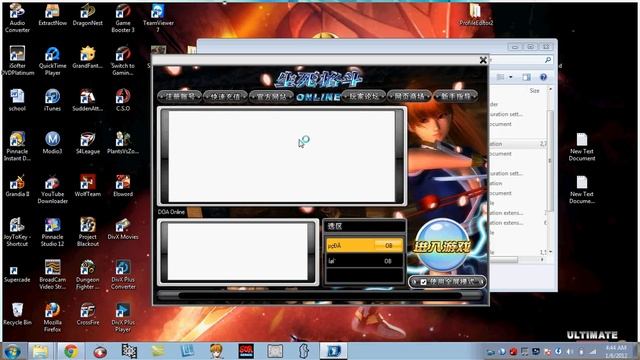Click inside the large white news panel
The image size is (640, 360).
click(282, 156)
